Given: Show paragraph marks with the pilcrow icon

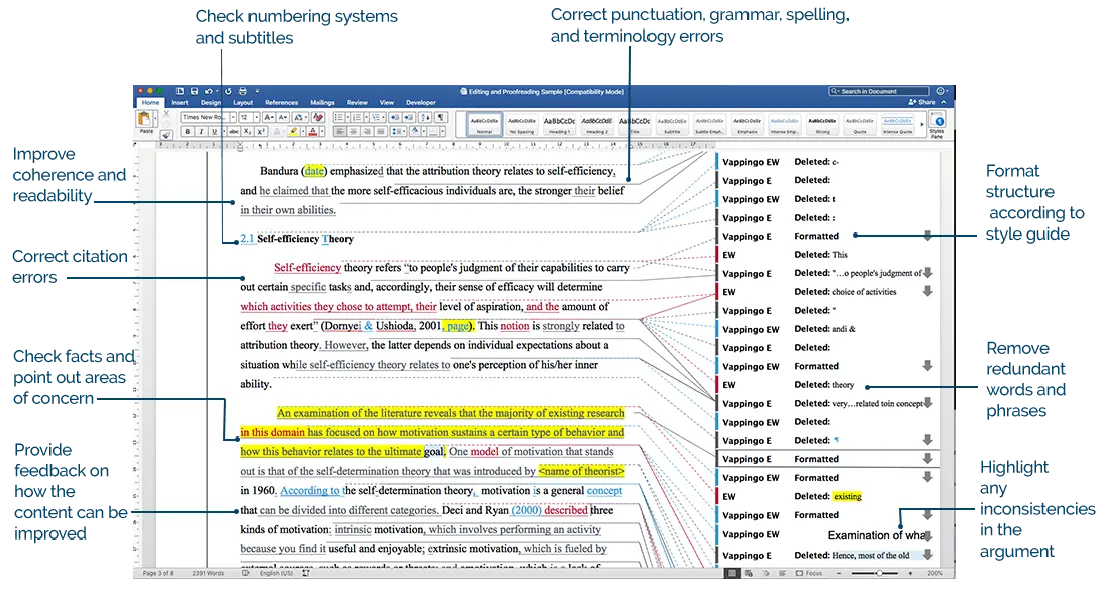Looking at the screenshot, I should coord(439,117).
